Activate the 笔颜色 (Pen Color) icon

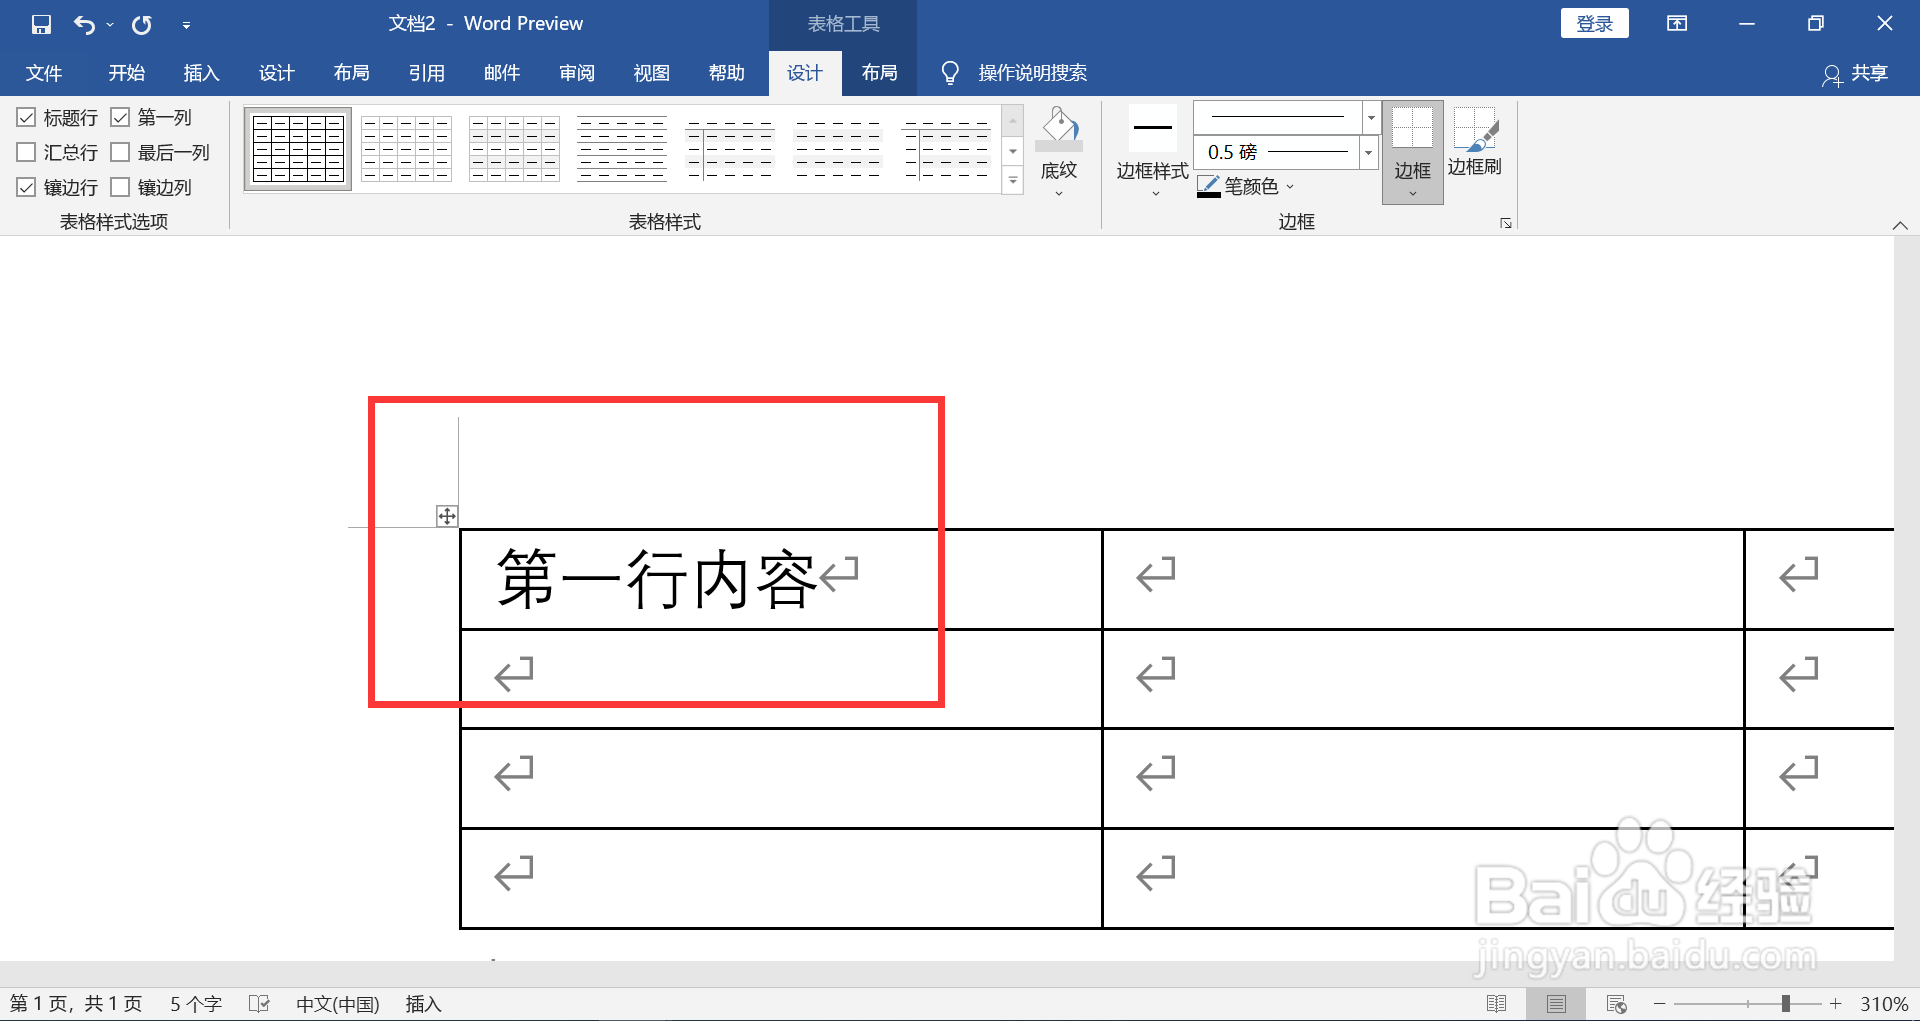coord(1208,186)
